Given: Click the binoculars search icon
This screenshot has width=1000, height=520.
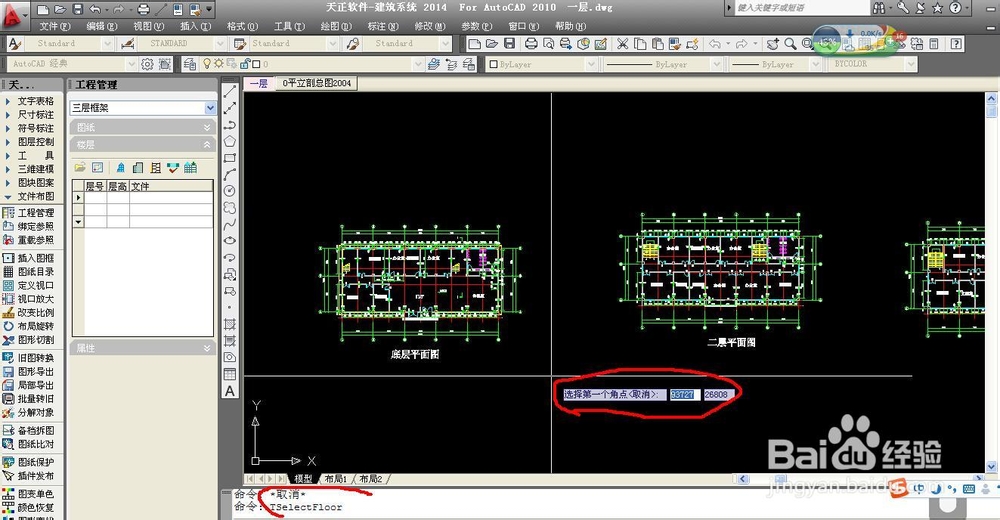Looking at the screenshot, I should coord(879,8).
